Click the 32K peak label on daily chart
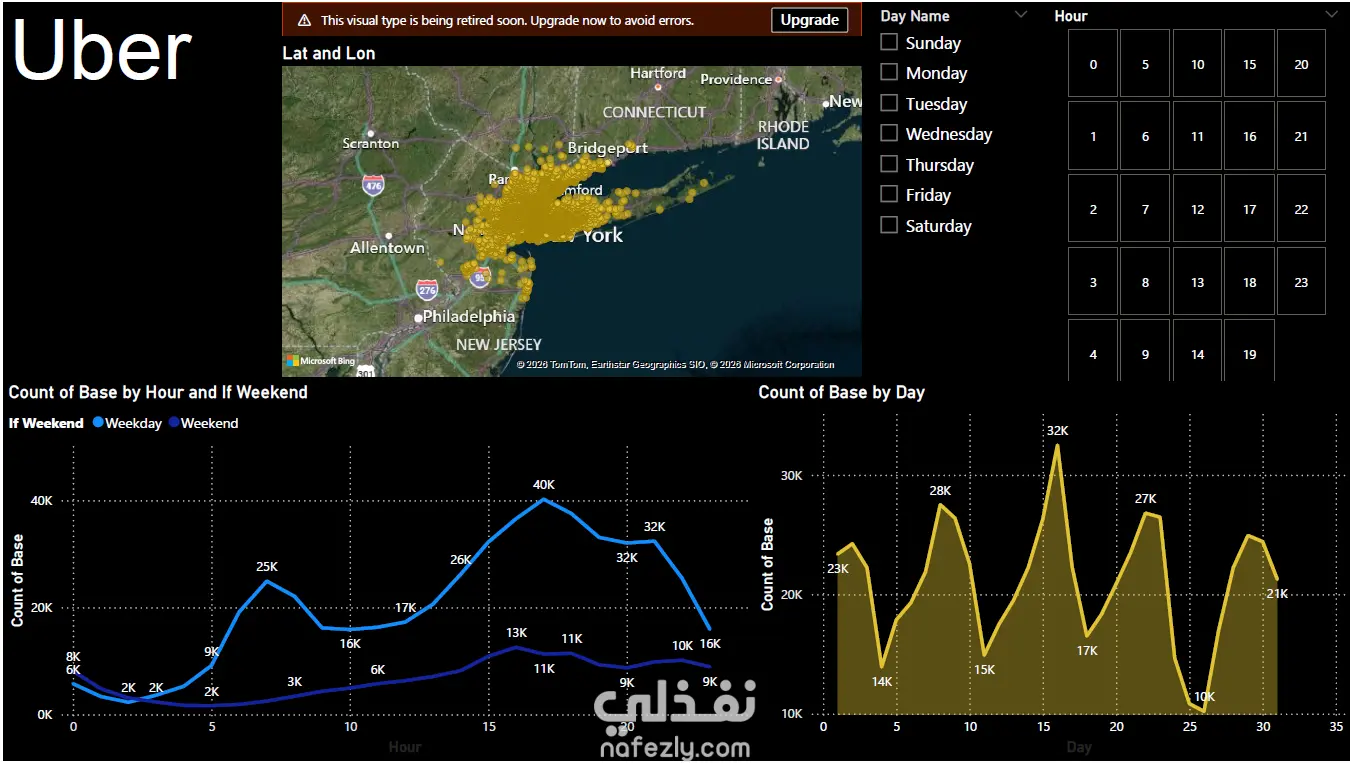 coord(1057,431)
